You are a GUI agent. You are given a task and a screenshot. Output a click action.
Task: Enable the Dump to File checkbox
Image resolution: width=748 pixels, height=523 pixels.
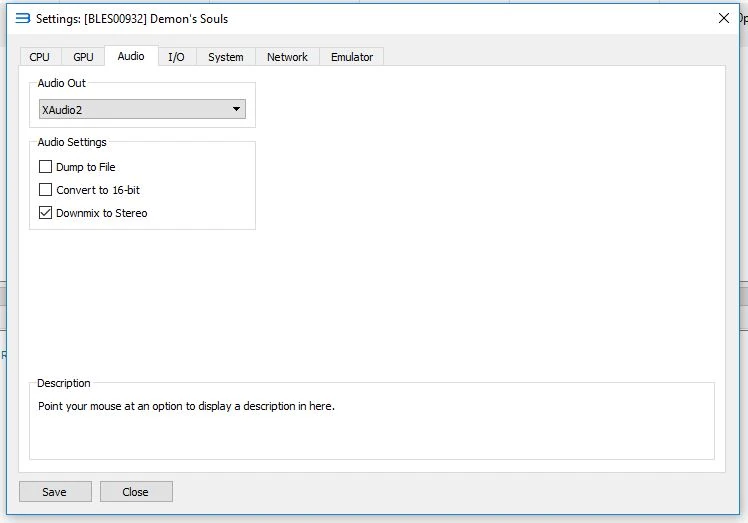(x=45, y=167)
